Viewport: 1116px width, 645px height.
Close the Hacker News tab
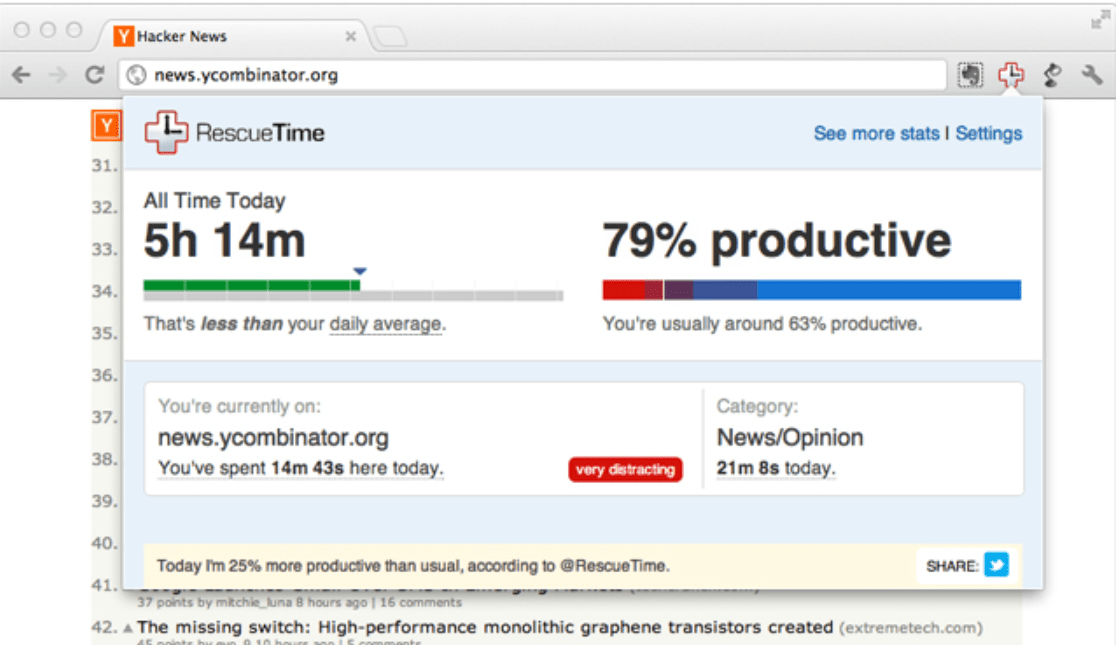[350, 36]
